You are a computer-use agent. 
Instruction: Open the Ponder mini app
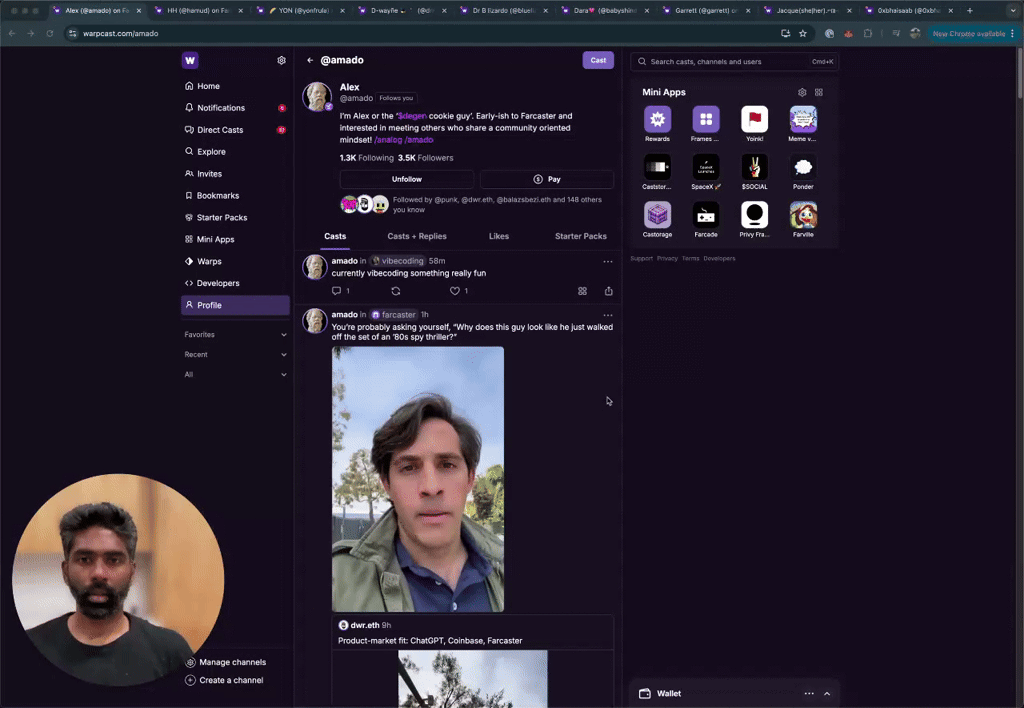click(x=803, y=167)
